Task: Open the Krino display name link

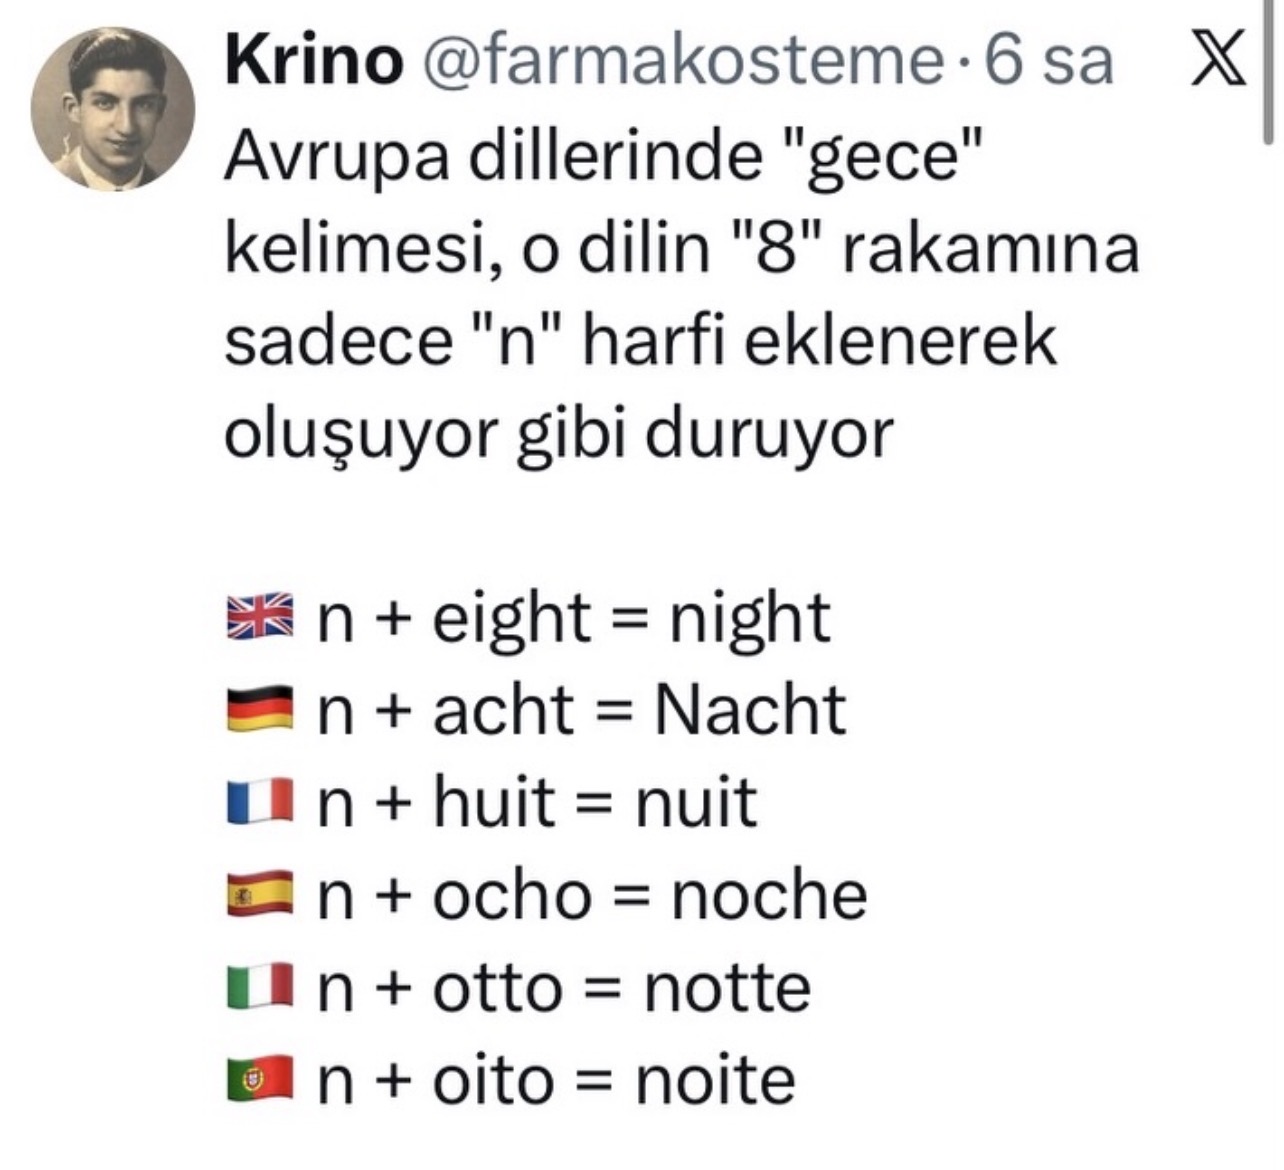Action: 311,60
